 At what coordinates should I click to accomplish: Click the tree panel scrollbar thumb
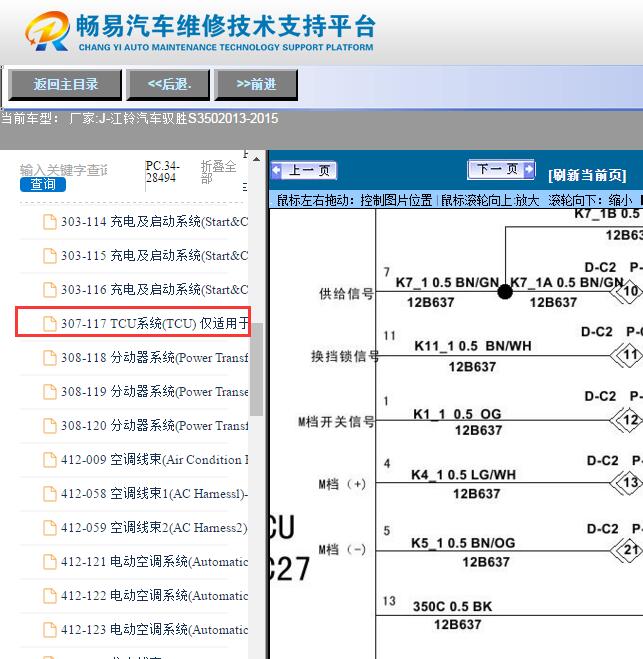click(256, 369)
